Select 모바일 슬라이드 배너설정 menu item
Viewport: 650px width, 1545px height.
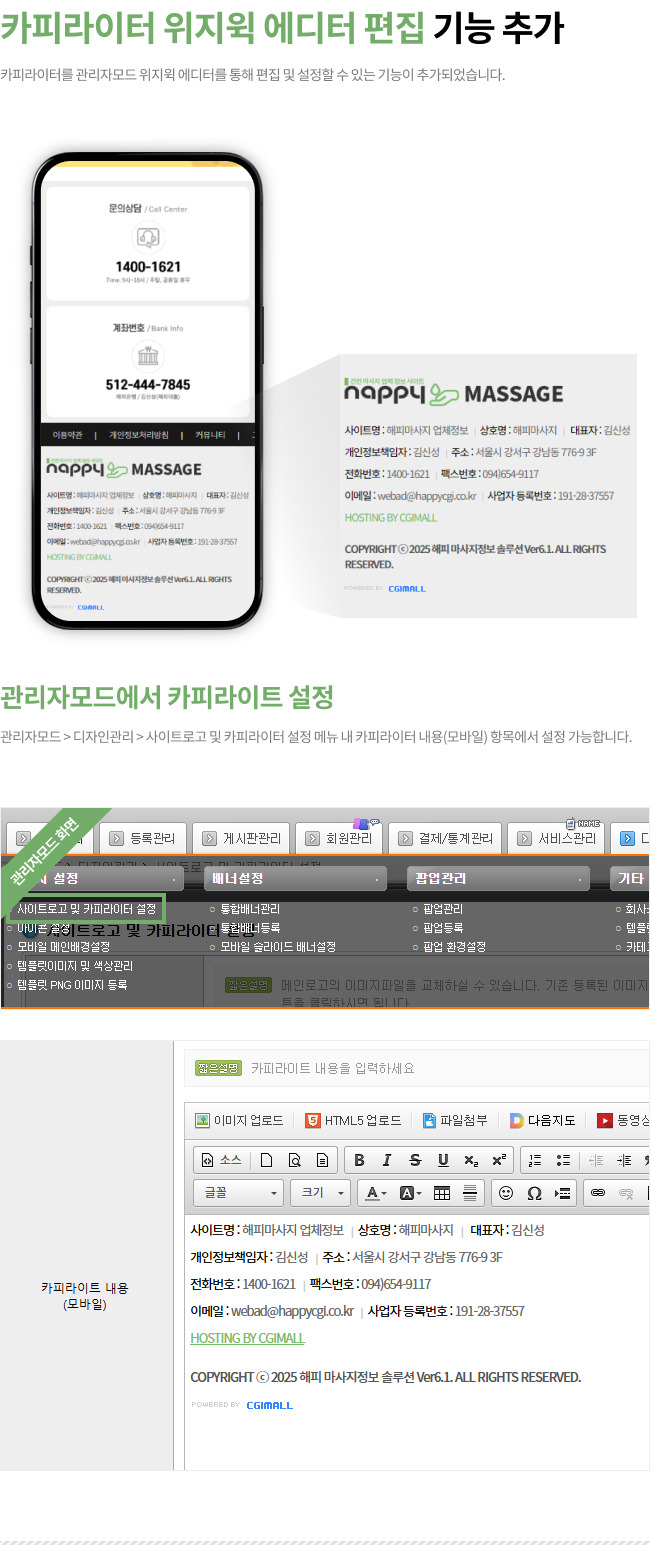pos(278,946)
